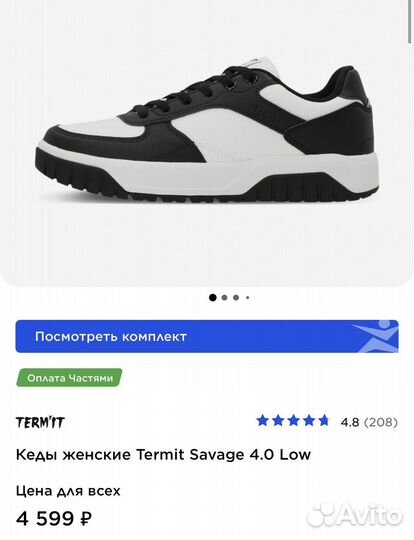This screenshot has width=414, height=540.
Task: Click the Avito watermark logo
Action: click(355, 516)
